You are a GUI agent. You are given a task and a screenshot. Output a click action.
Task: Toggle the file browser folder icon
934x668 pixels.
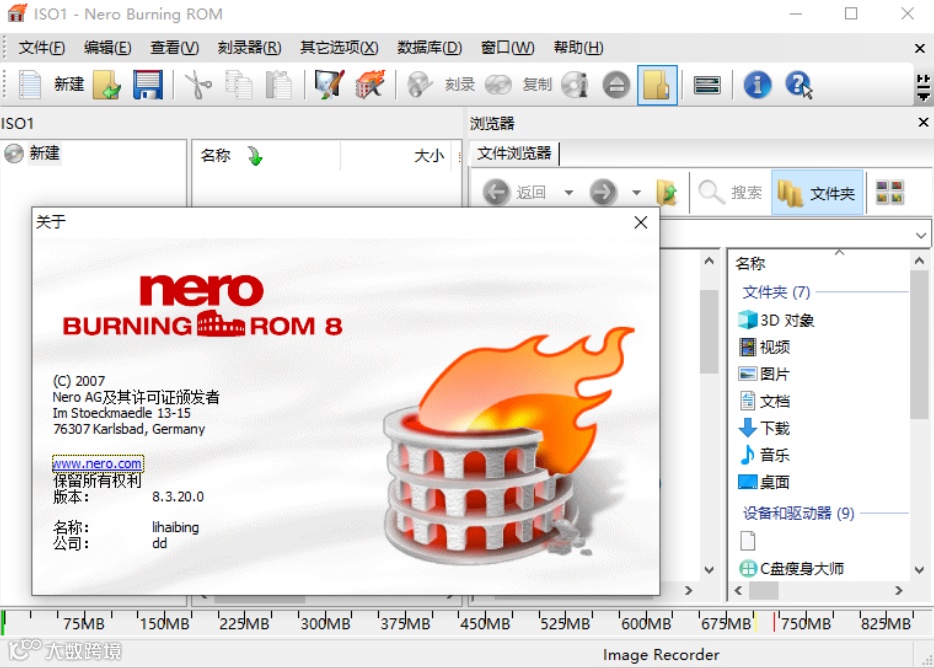657,85
